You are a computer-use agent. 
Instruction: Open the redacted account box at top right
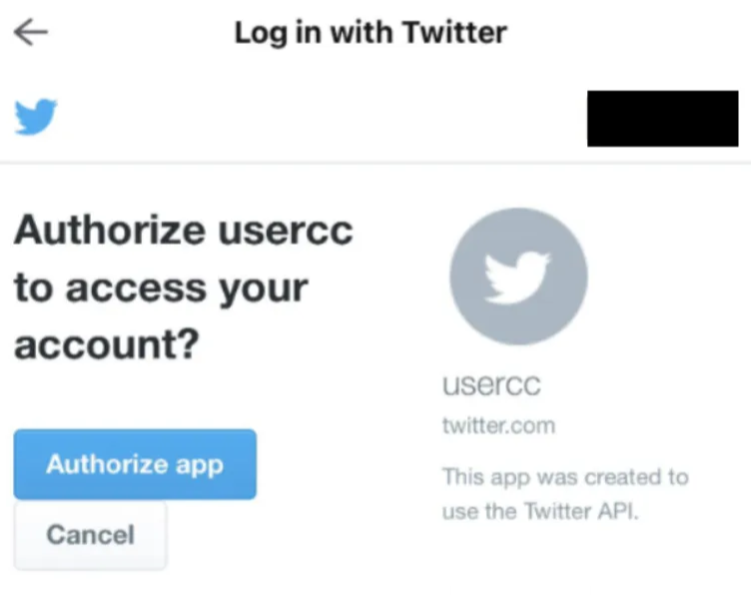663,118
